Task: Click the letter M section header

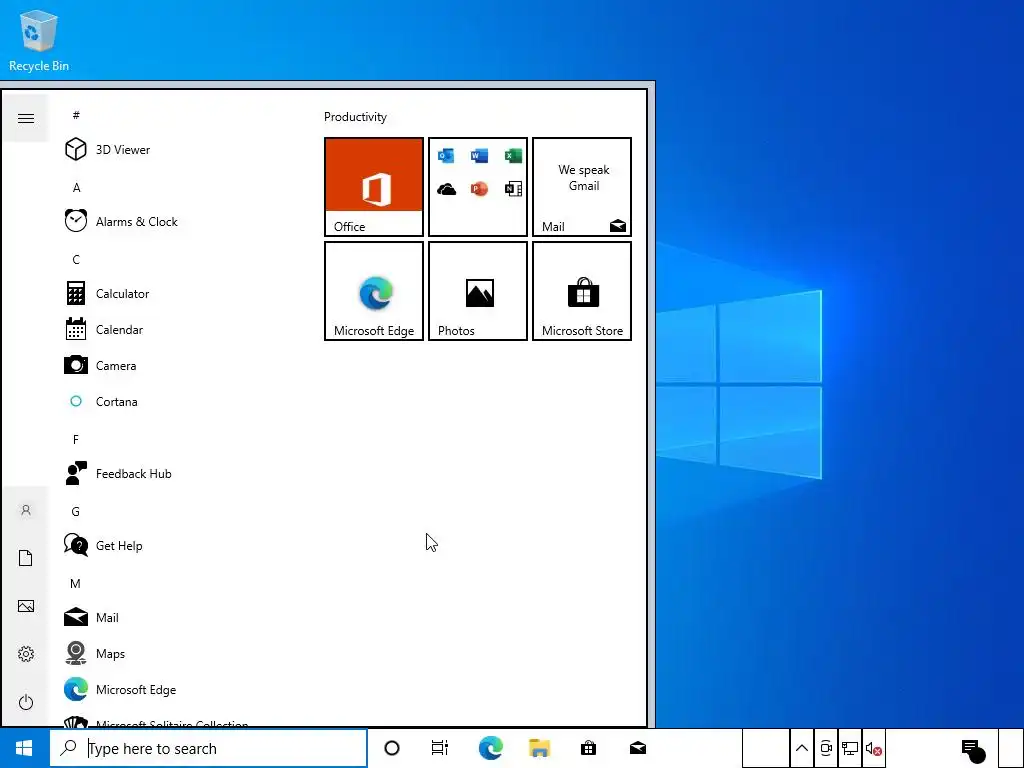Action: point(76,583)
